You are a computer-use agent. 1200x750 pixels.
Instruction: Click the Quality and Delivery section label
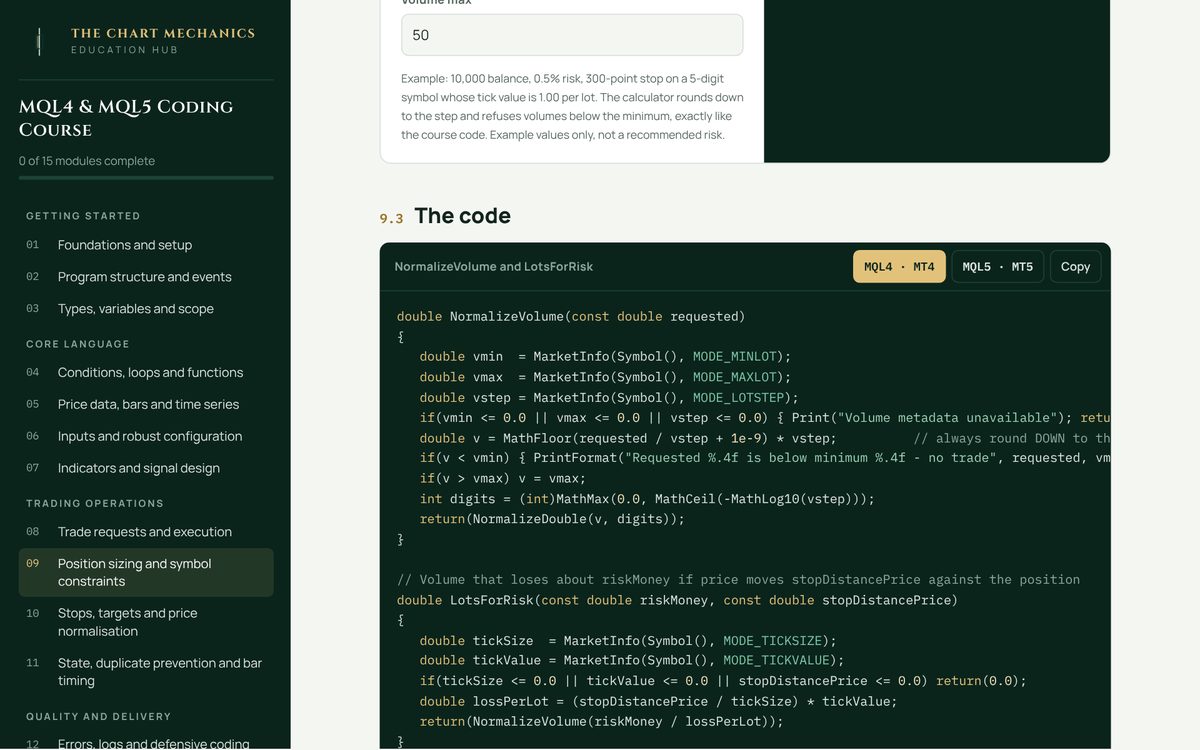[x=99, y=716]
